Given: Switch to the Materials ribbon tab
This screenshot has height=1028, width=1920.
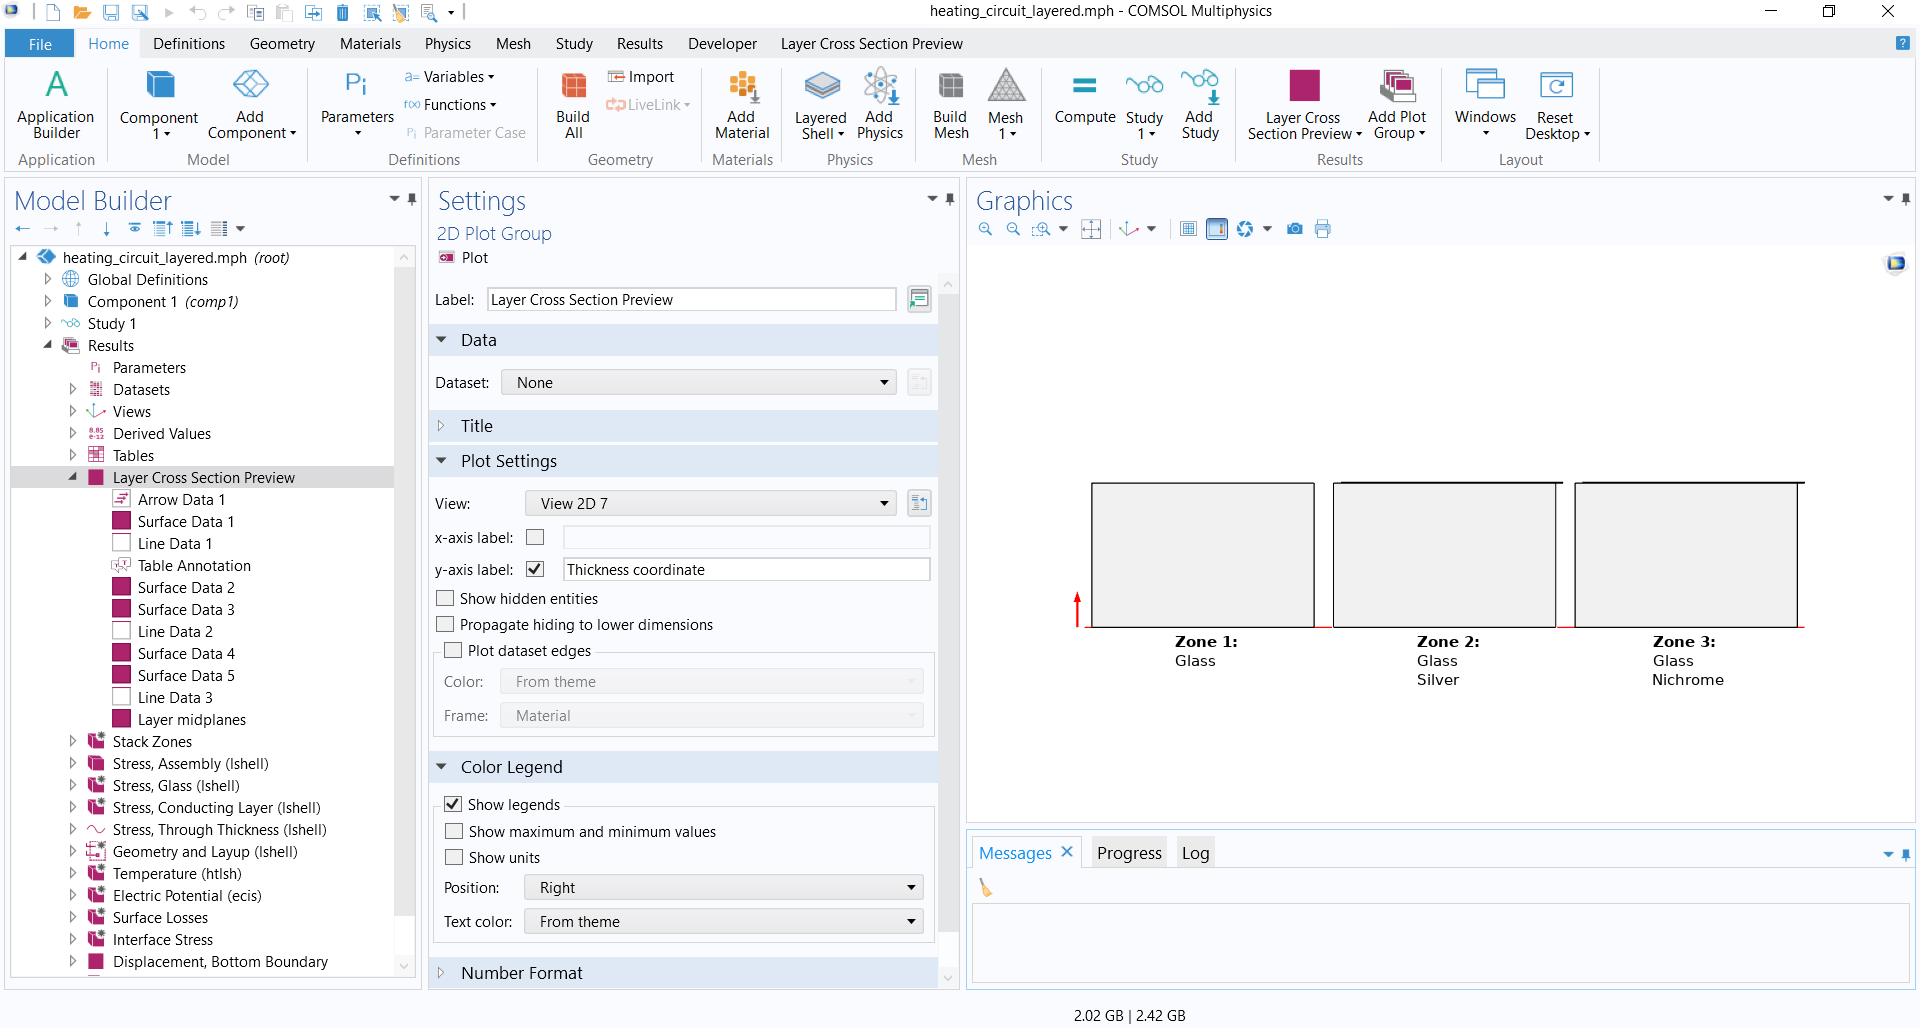Looking at the screenshot, I should pos(370,44).
